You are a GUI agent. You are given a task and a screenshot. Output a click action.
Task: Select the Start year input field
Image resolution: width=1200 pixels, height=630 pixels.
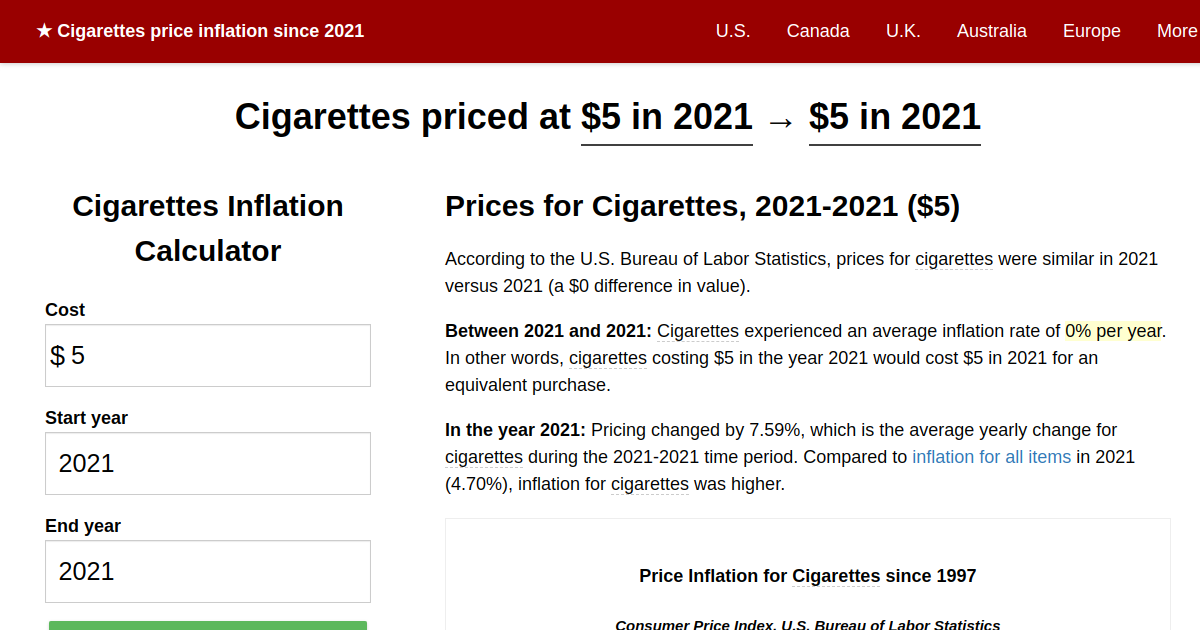(207, 463)
